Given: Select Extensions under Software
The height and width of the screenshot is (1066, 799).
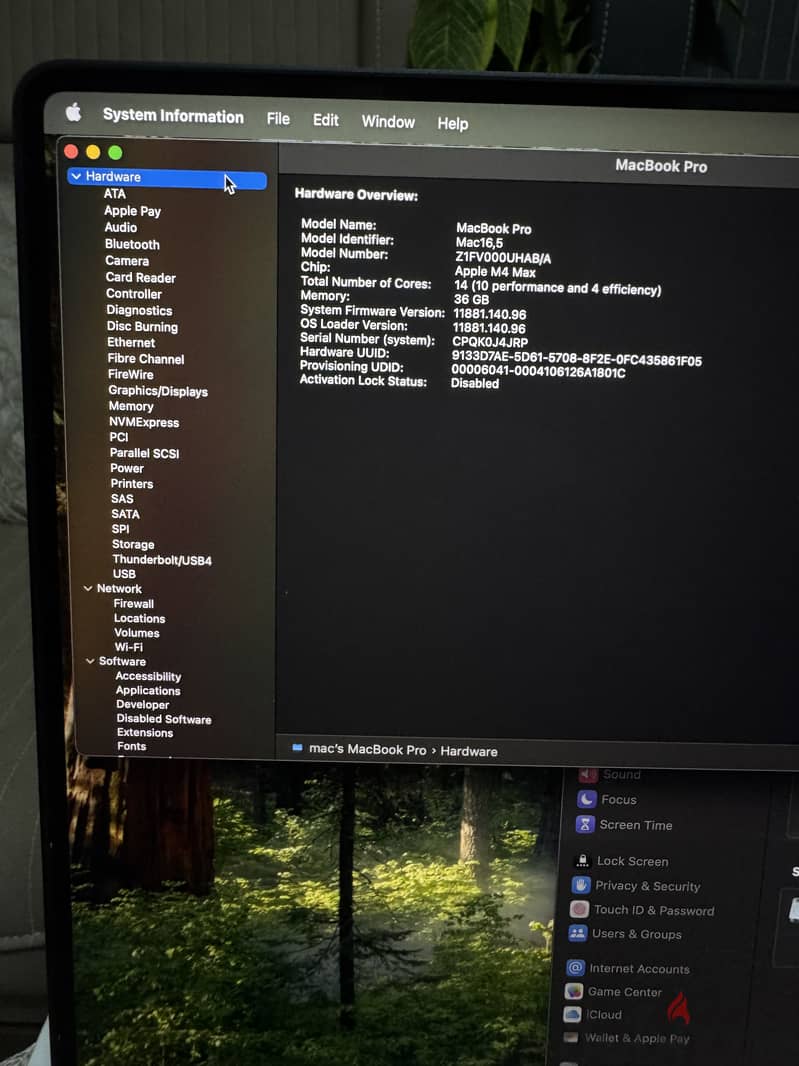Looking at the screenshot, I should point(145,733).
